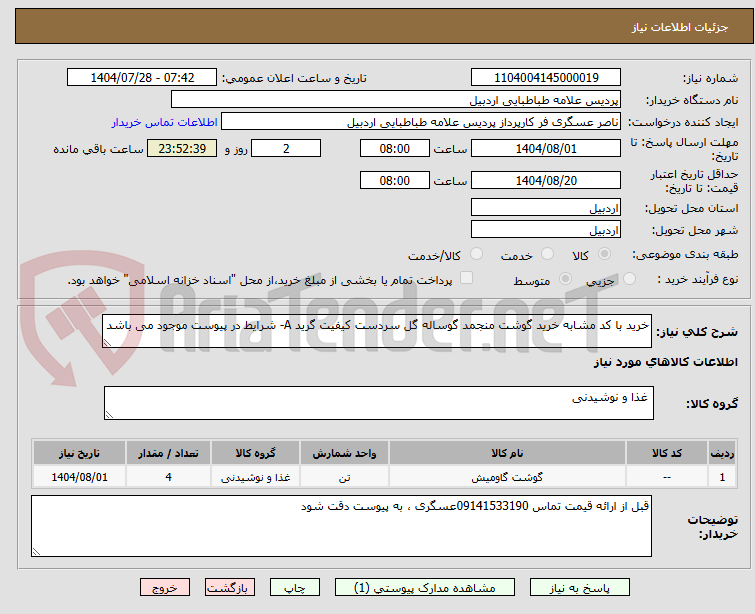
Task: Click the گوشت گاومیش table cell
Action: pos(507,477)
